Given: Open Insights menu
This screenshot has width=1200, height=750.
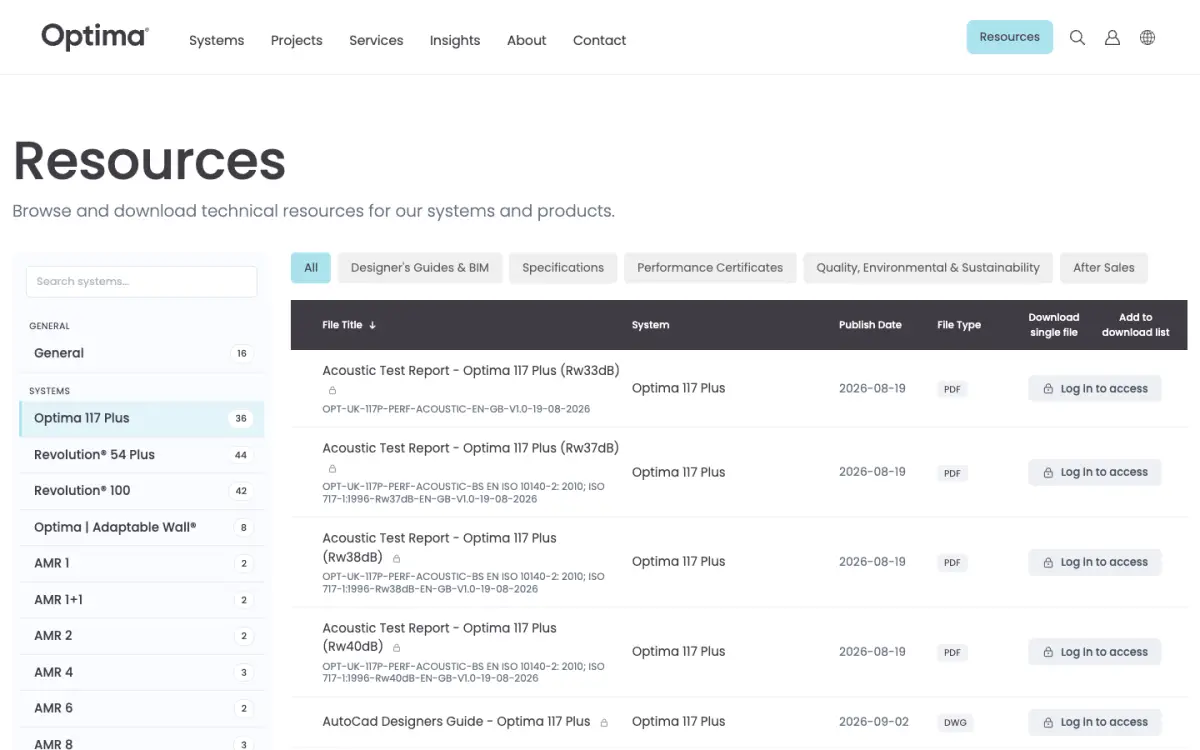Looking at the screenshot, I should pyautogui.click(x=455, y=40).
